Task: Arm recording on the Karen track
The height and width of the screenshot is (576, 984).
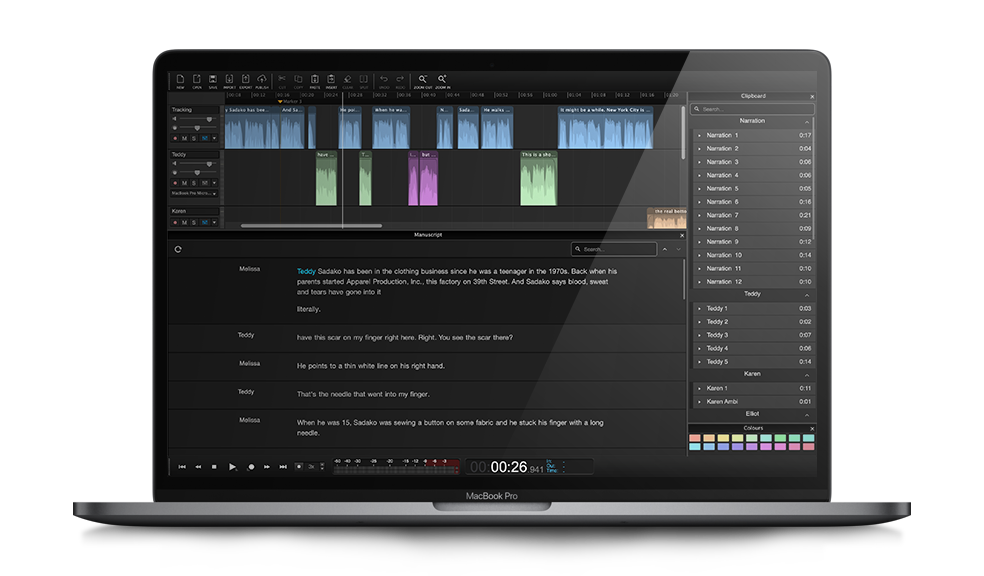Action: click(175, 222)
